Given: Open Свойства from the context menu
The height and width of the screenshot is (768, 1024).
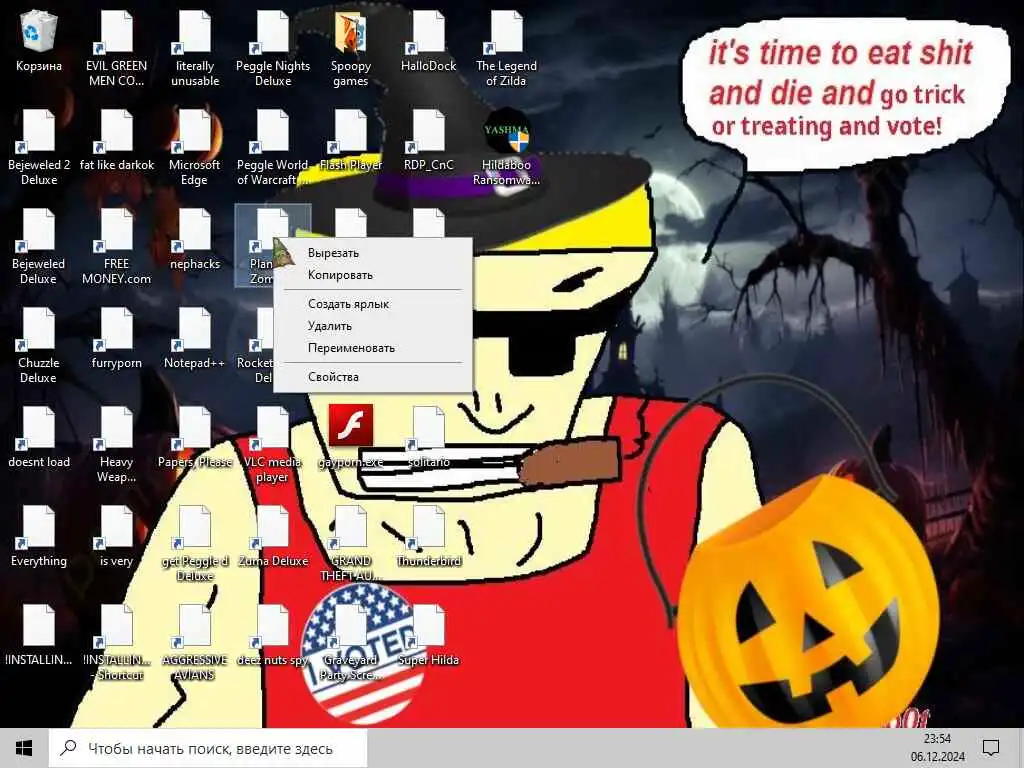Looking at the screenshot, I should [373, 377].
